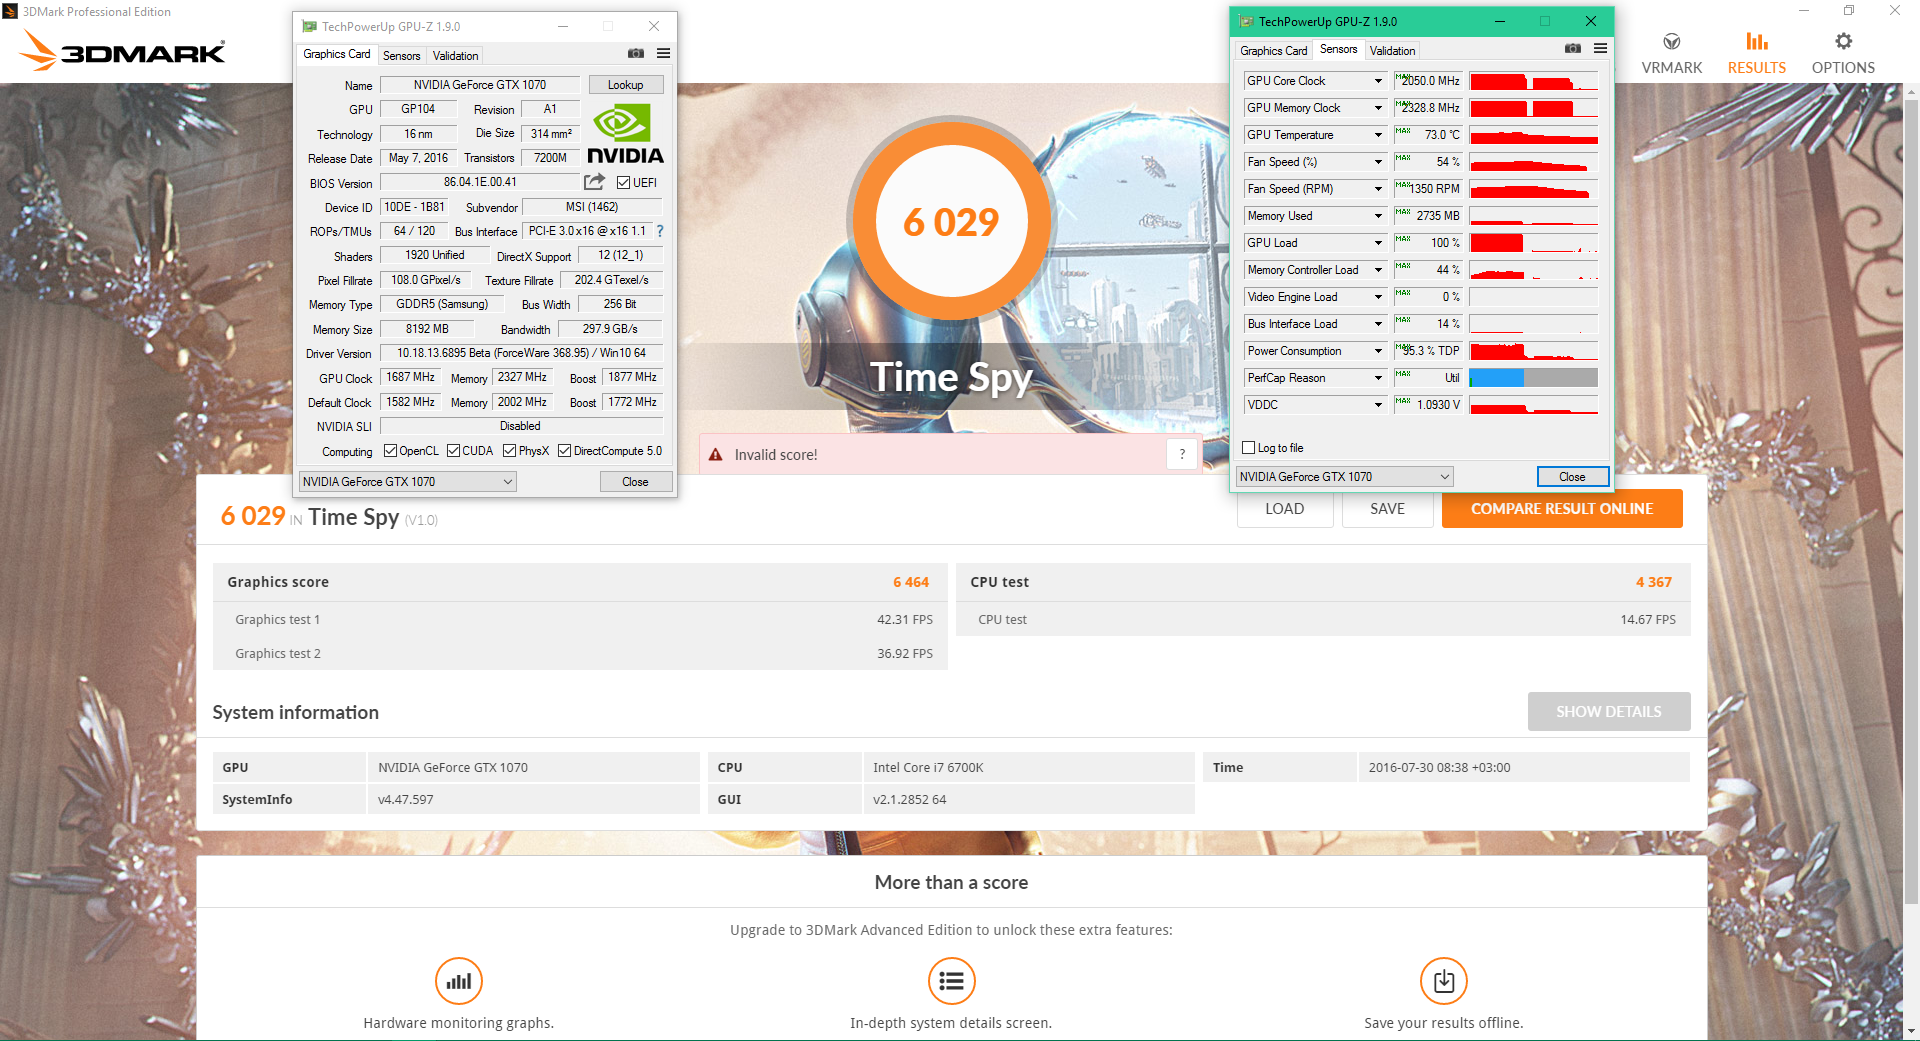Select Graphics Card tab in left GPU-Z window
This screenshot has width=1920, height=1041.
tap(337, 54)
